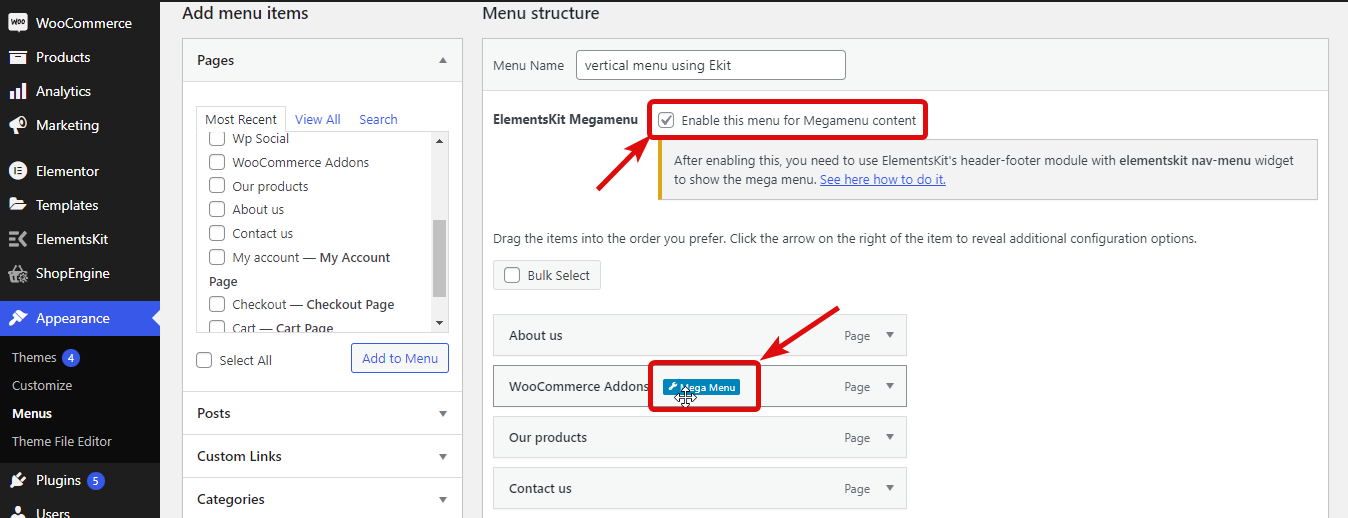Image resolution: width=1348 pixels, height=518 pixels.
Task: Click the Plugins plug icon
Action: click(17, 480)
